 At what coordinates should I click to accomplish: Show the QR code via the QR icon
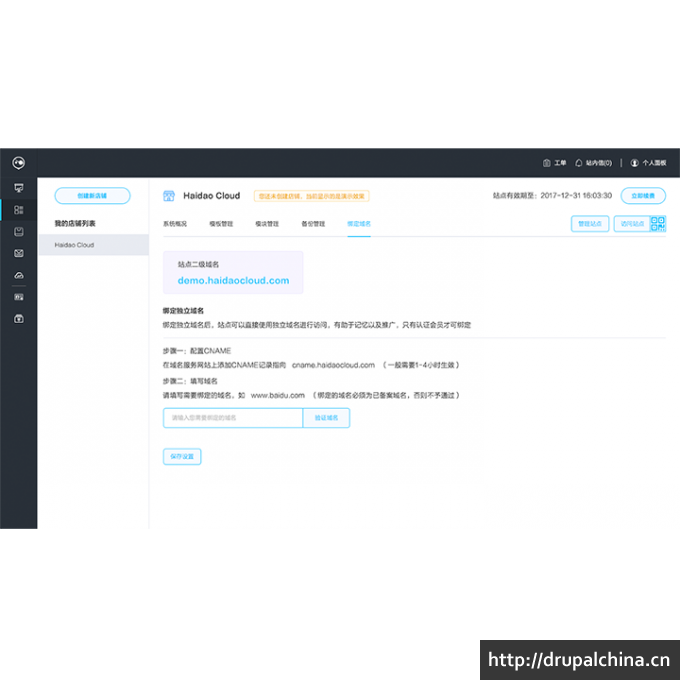658,224
